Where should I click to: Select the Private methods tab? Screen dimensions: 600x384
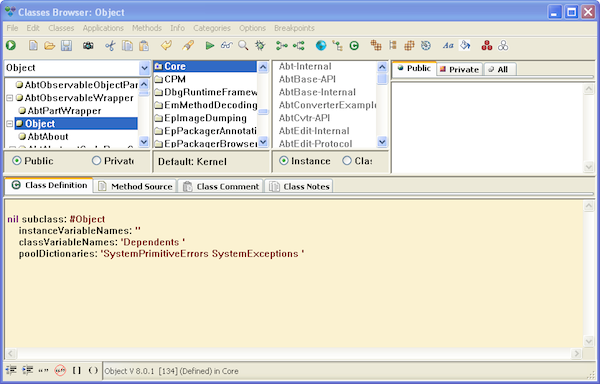click(459, 69)
